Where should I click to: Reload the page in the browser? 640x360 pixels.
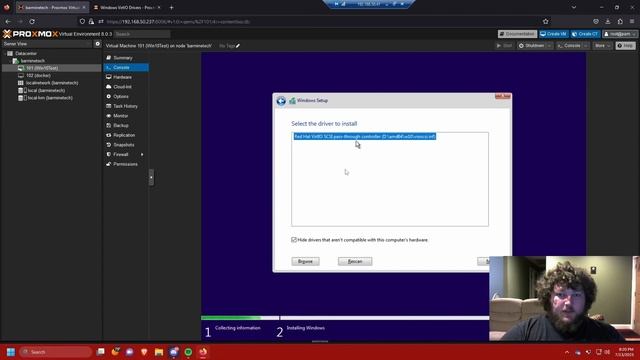pos(32,21)
